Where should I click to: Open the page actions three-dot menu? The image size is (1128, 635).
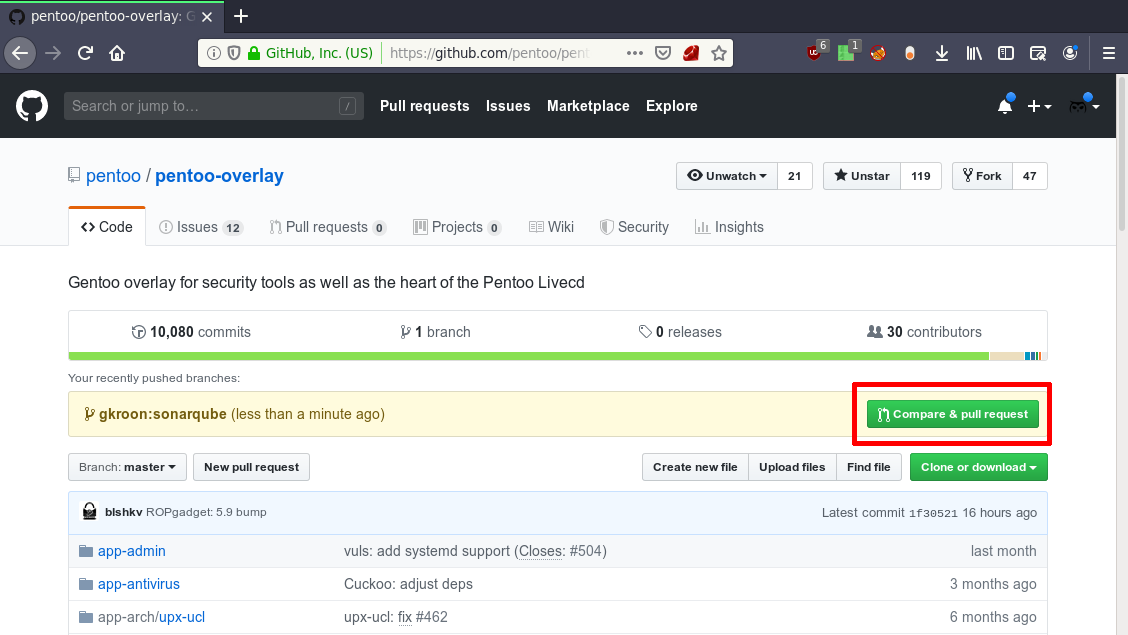[634, 53]
